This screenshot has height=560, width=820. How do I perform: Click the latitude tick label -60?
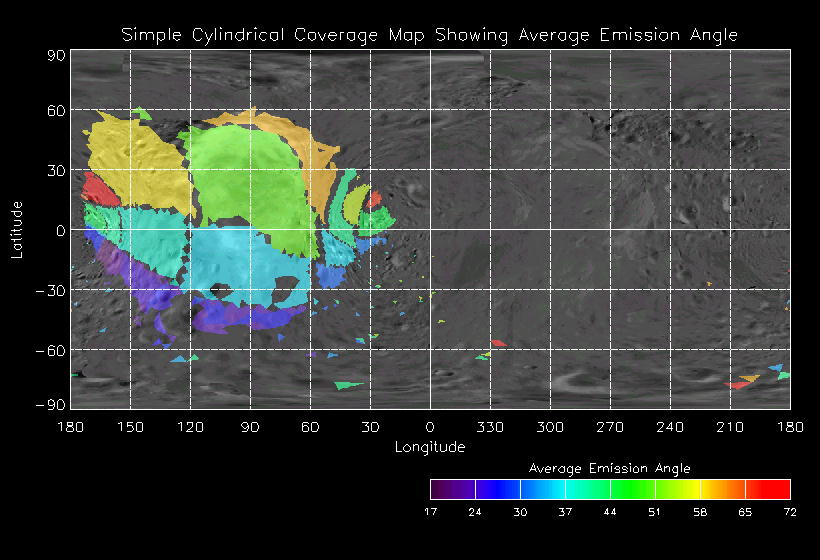[52, 350]
